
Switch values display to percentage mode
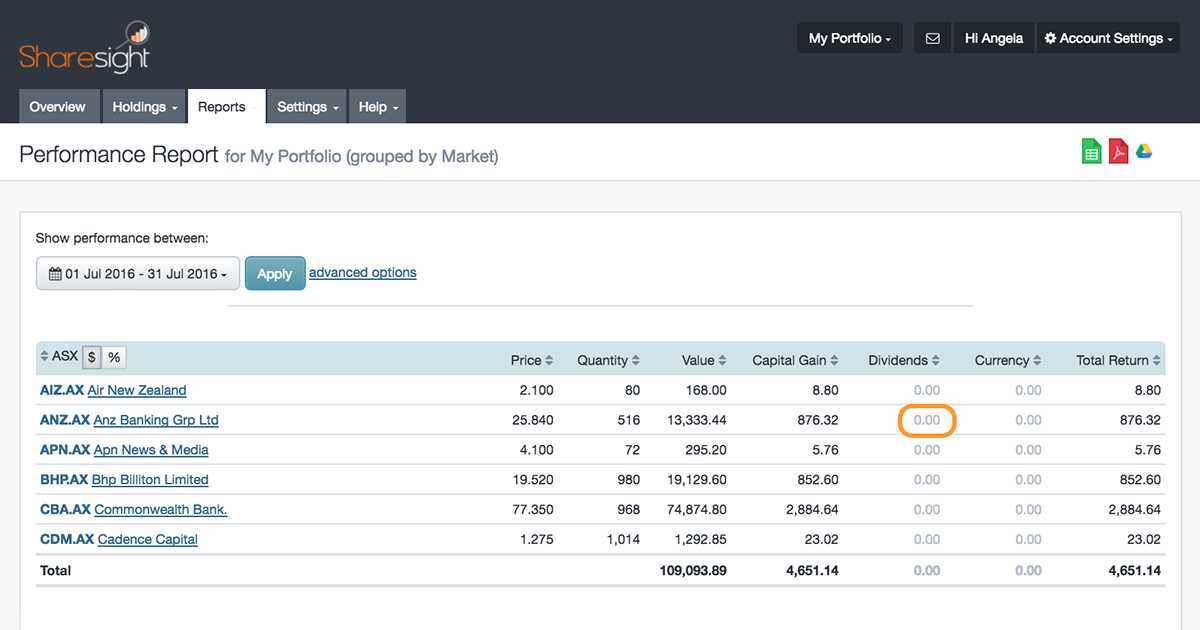pos(113,355)
